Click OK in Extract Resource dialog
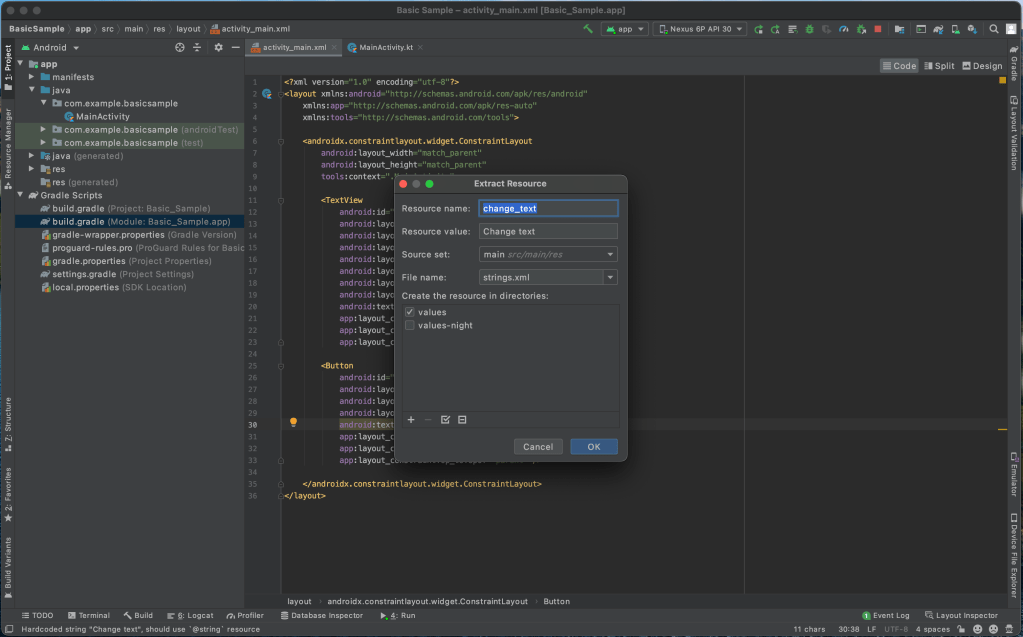The height and width of the screenshot is (637, 1023). tap(593, 447)
